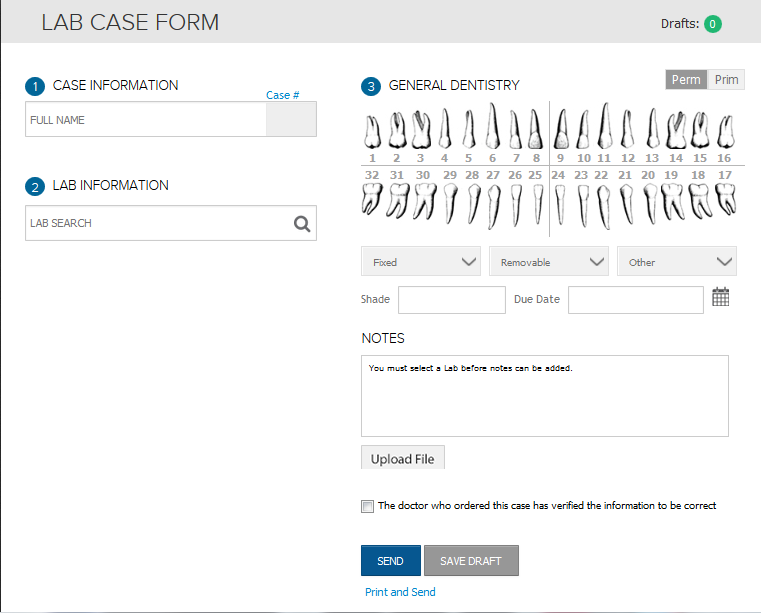Switch tooth chart to Perm teeth

pyautogui.click(x=686, y=80)
